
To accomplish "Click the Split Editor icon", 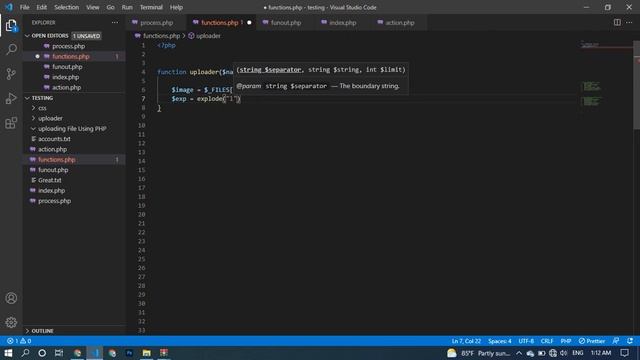I will (x=617, y=22).
